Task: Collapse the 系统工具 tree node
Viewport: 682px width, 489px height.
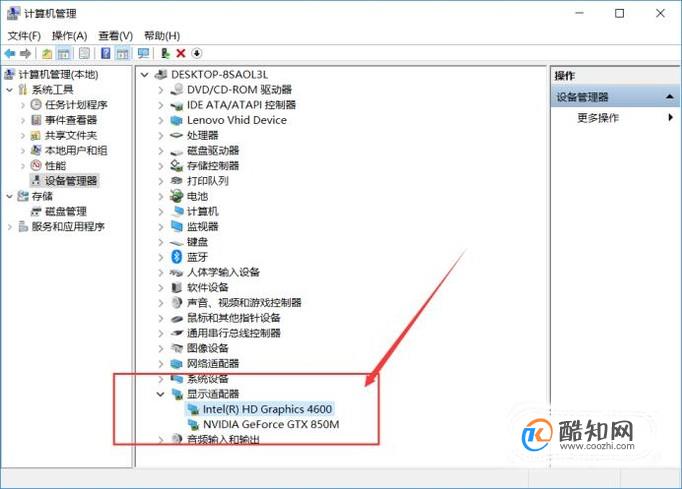Action: [10, 90]
